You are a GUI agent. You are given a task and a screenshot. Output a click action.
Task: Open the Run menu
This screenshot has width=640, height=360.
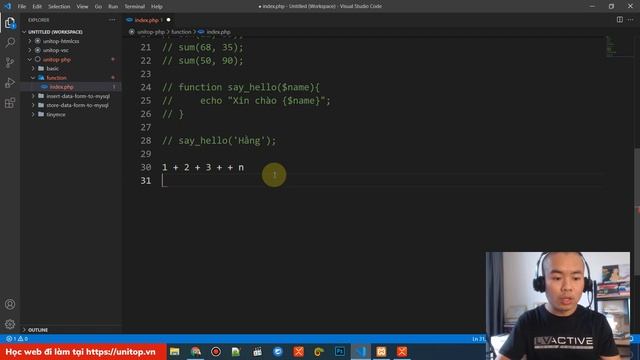point(113,7)
